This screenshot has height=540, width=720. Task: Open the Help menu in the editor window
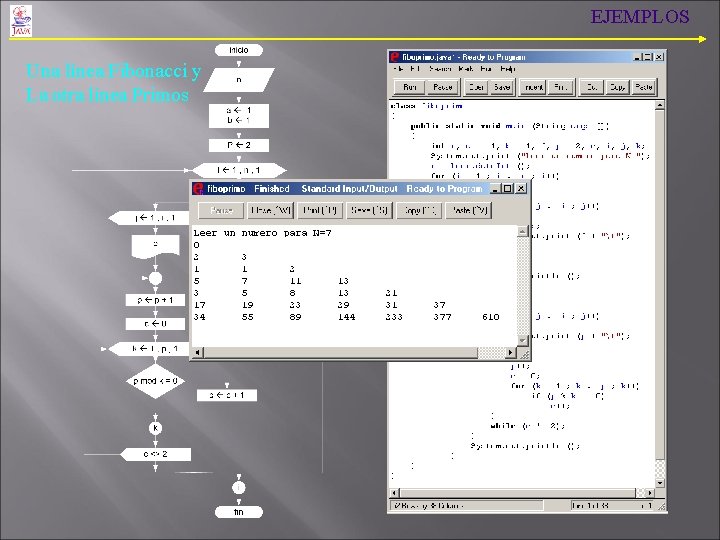(x=507, y=69)
